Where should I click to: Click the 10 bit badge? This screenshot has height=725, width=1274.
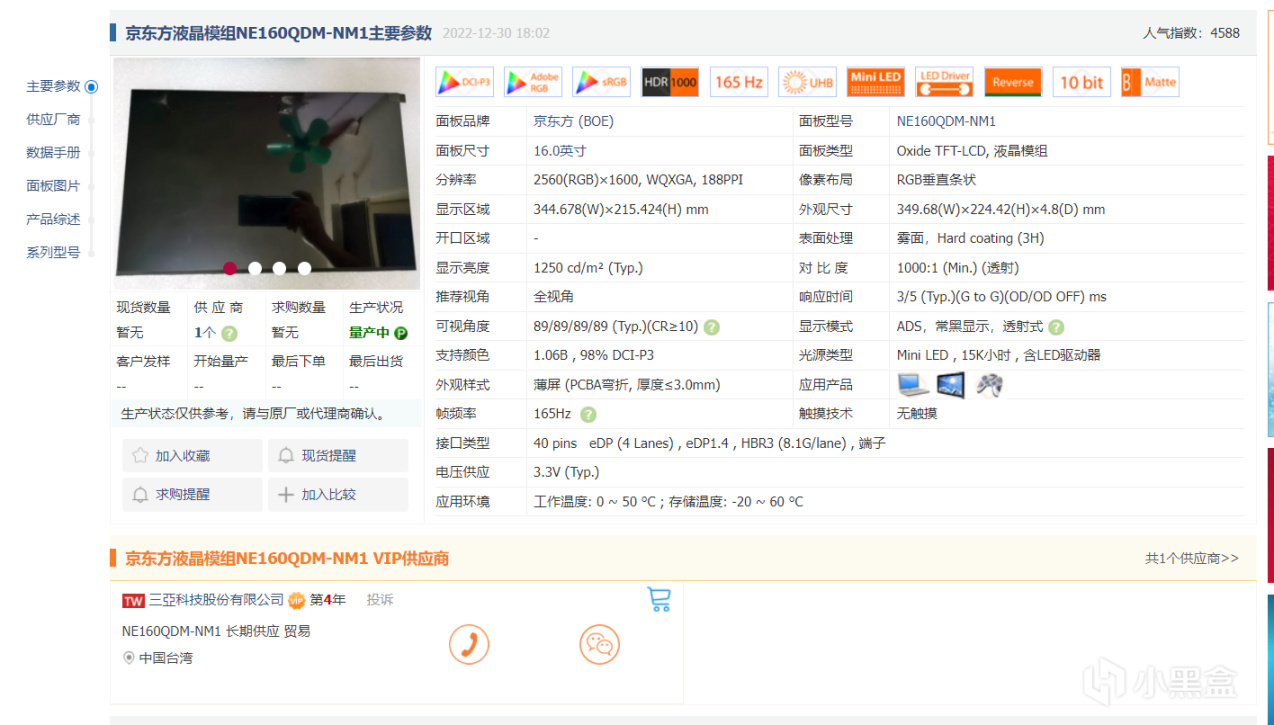(1082, 82)
